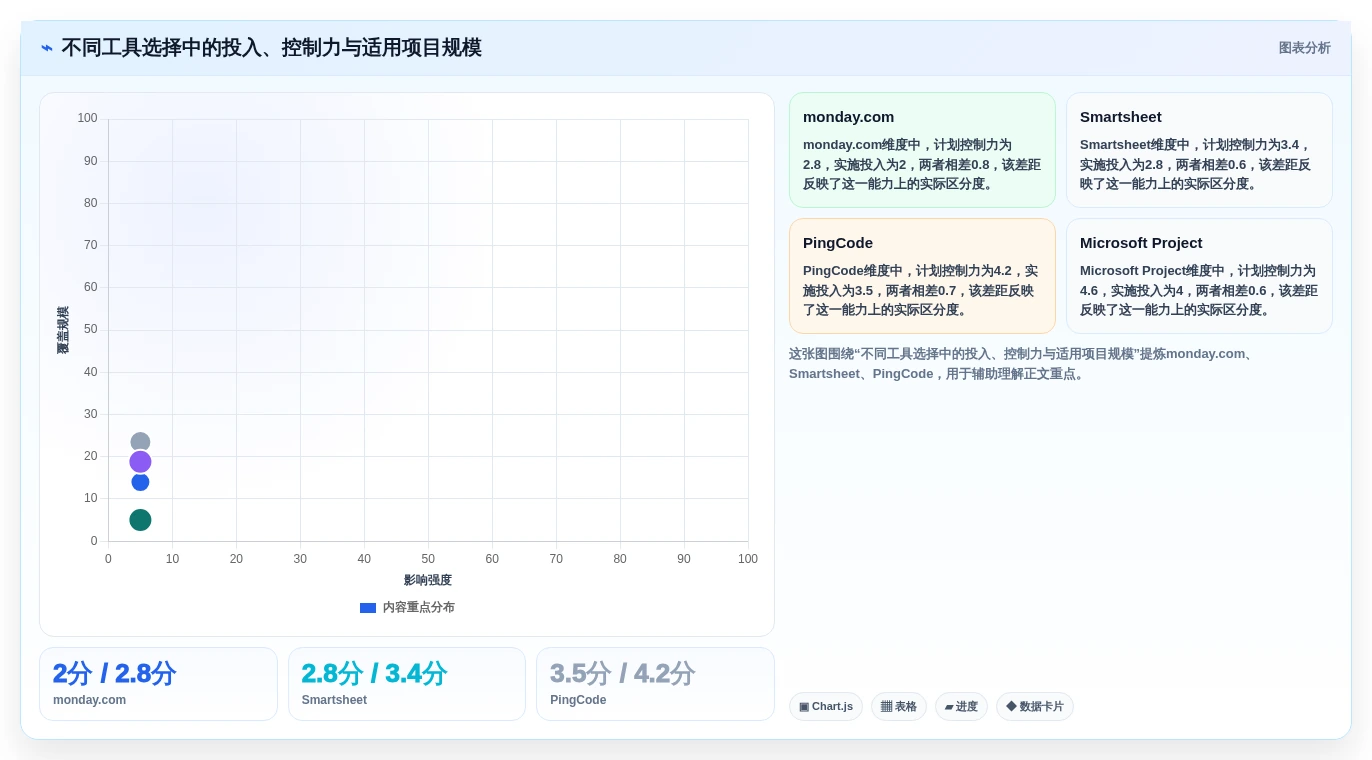Toggle the 内容重点分布 legend entry
Viewport: 1372px width, 760px height.
click(407, 607)
